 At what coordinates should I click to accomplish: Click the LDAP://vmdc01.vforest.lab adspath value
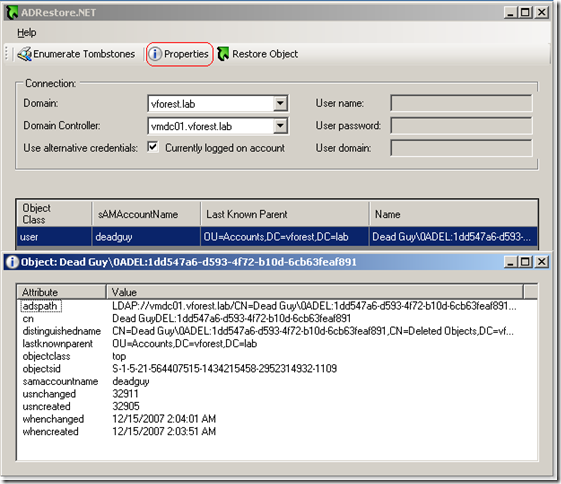314,306
